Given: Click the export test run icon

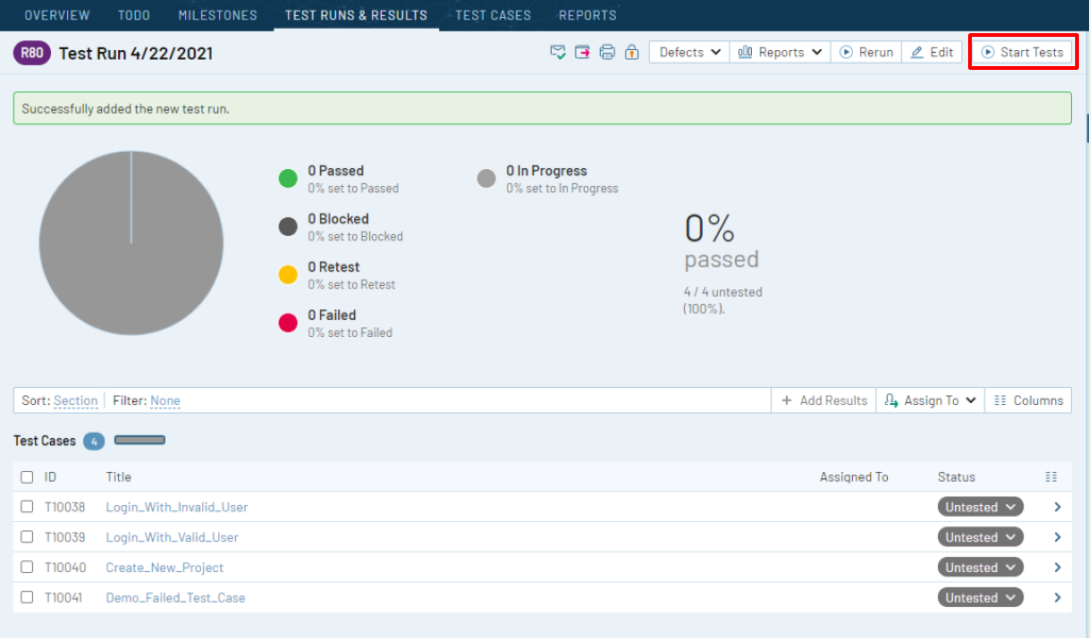Looking at the screenshot, I should point(582,52).
